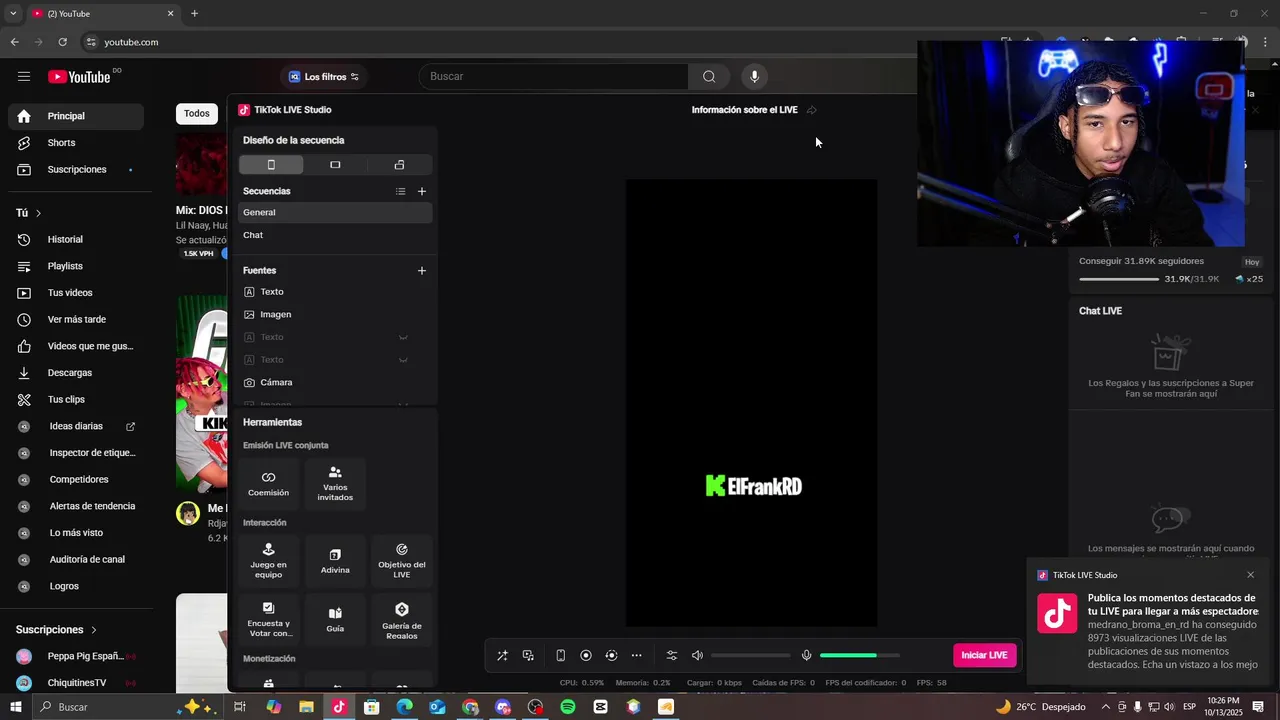Viewport: 1280px width, 720px height.
Task: Open Spotify from the taskbar
Action: click(568, 707)
